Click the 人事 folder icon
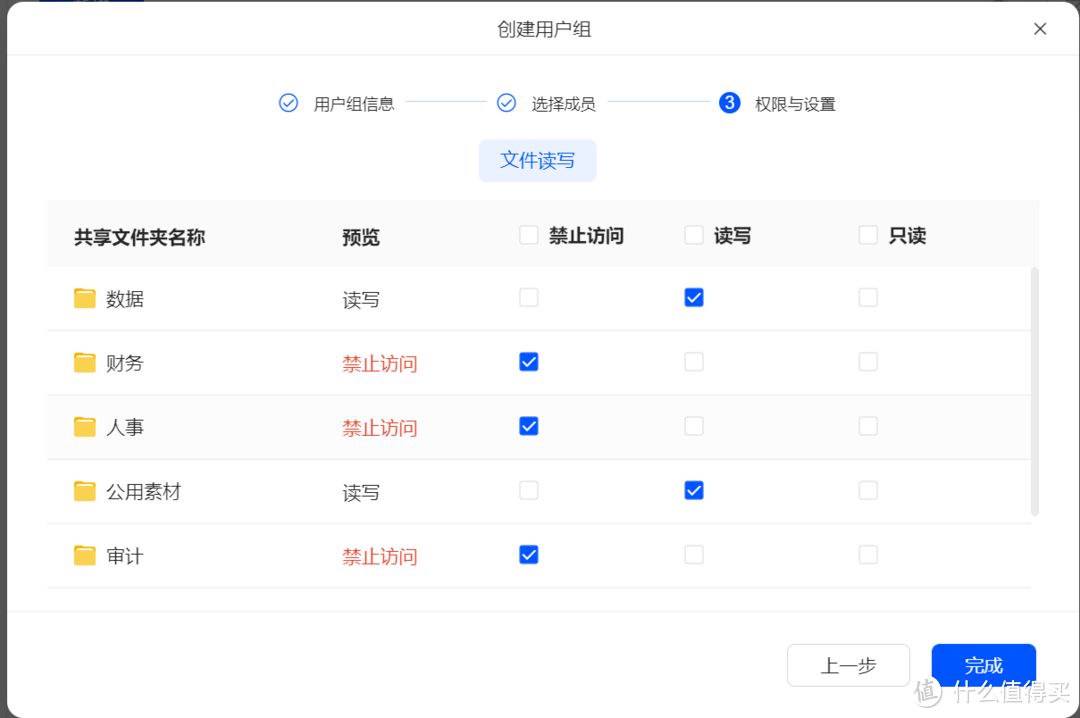1080x718 pixels. click(84, 426)
